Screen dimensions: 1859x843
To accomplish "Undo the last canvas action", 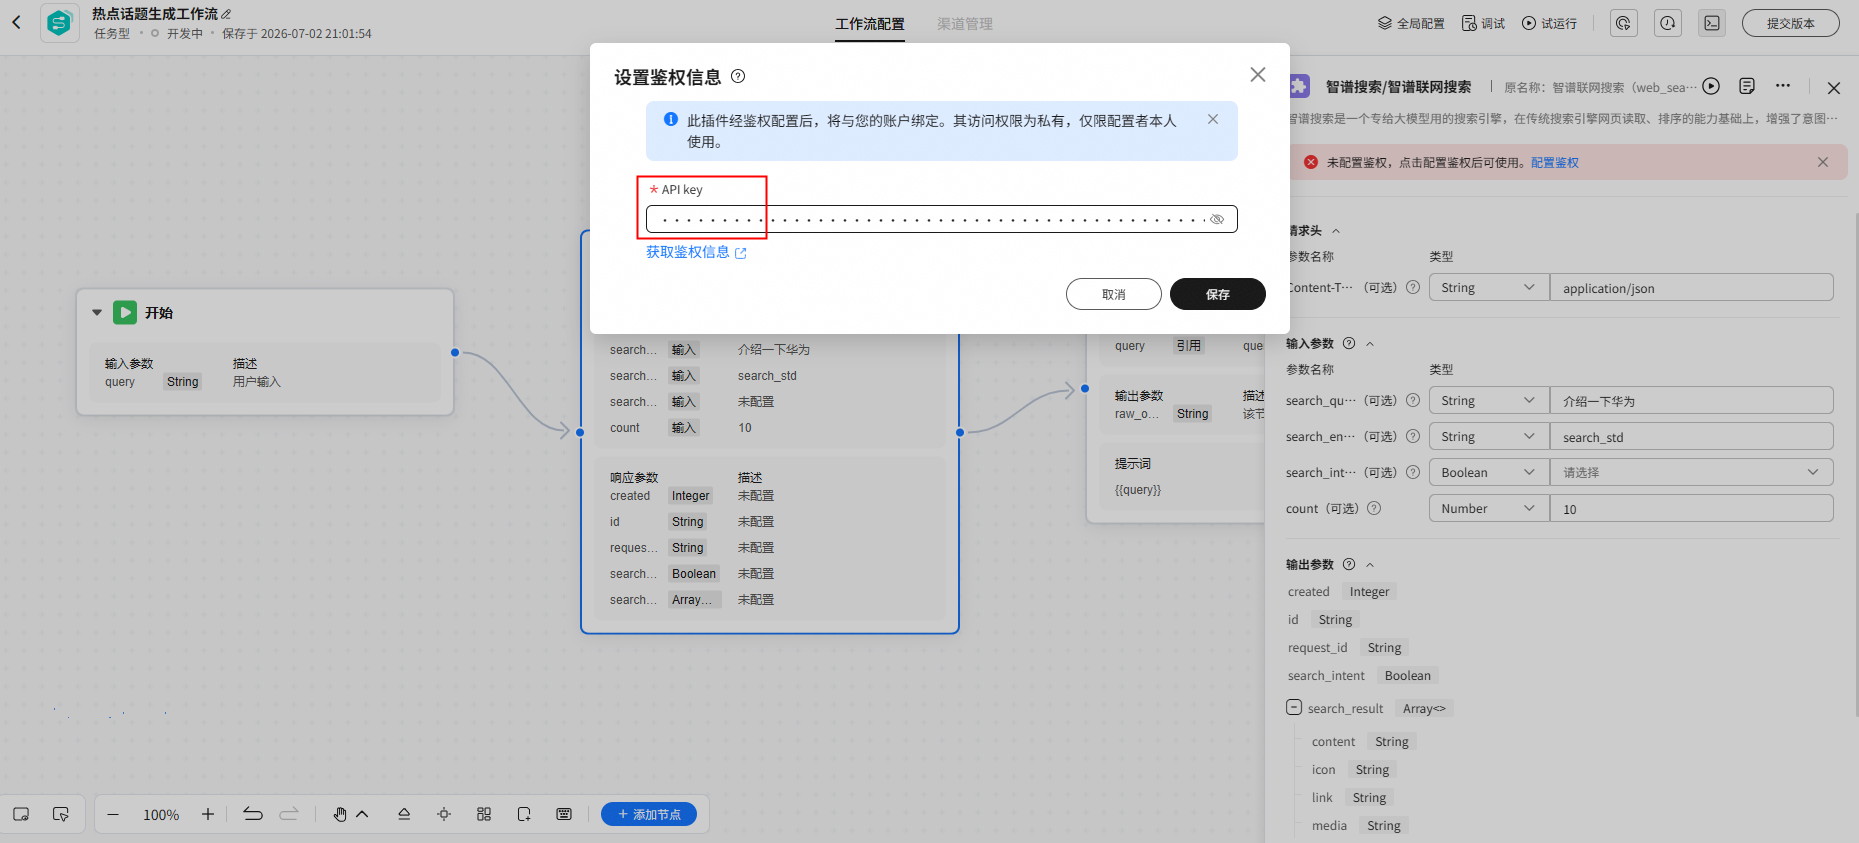I will [253, 814].
